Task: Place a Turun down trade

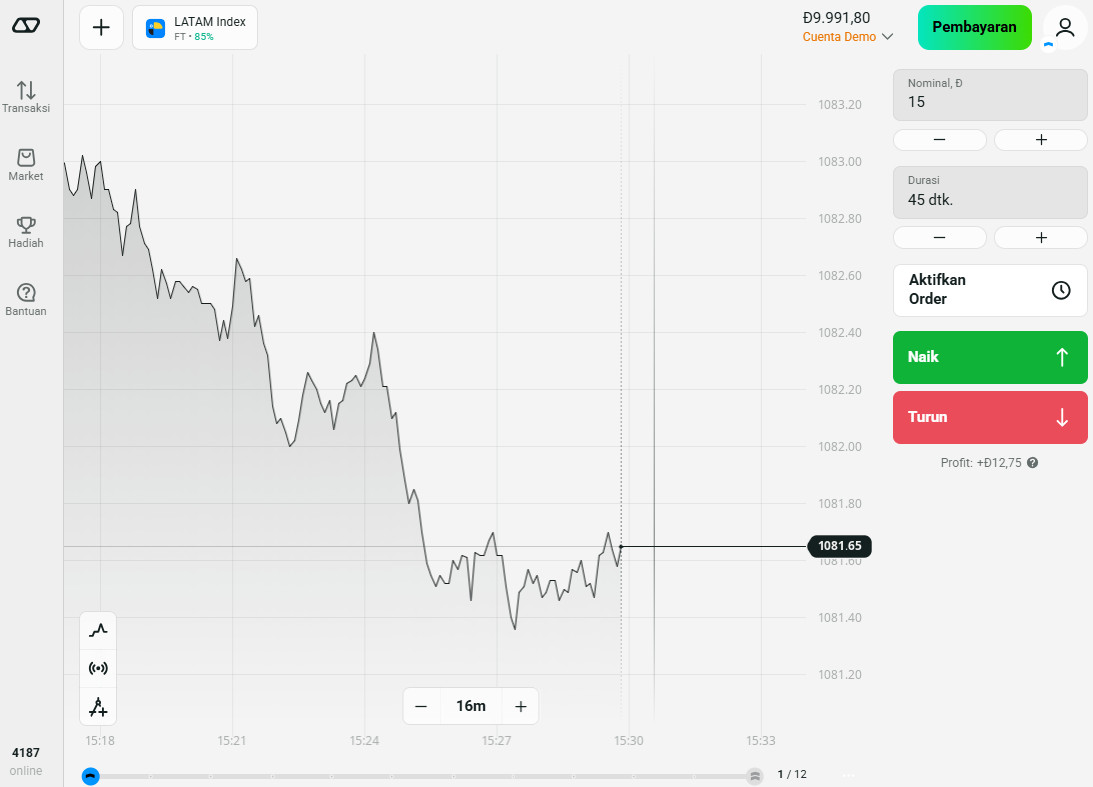Action: click(x=989, y=417)
